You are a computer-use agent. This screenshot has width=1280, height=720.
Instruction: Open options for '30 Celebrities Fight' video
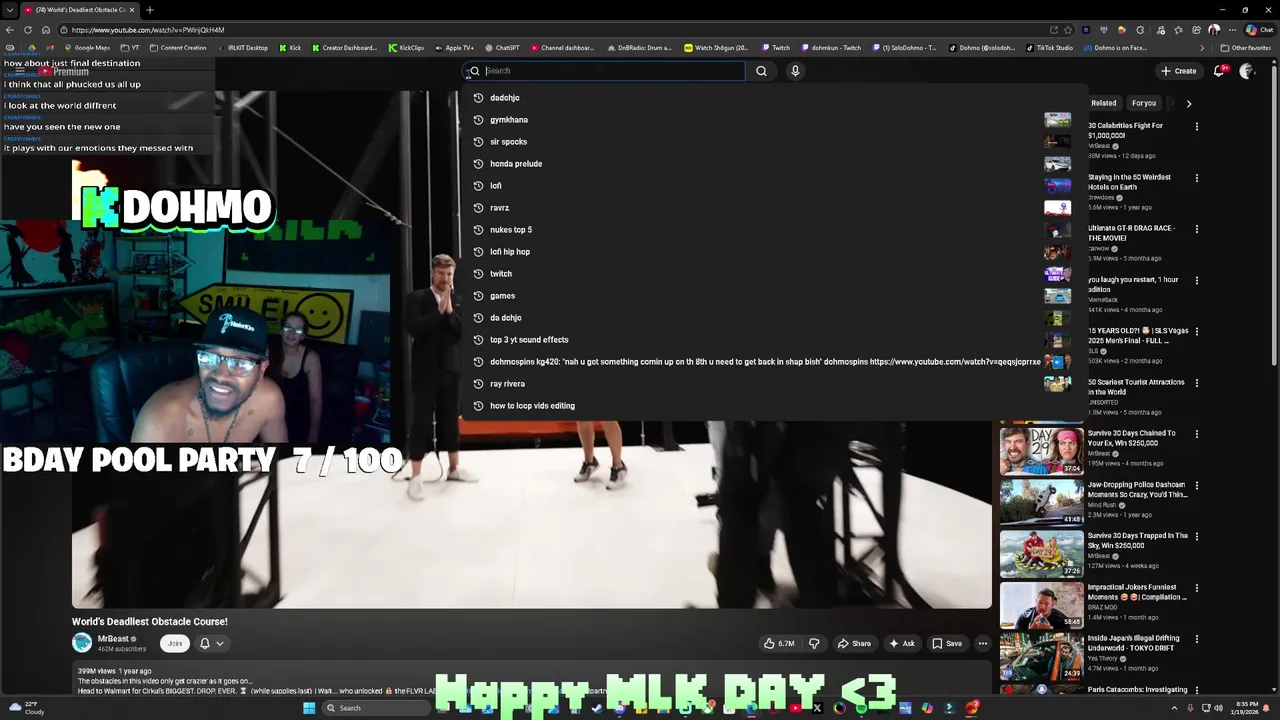[1196, 127]
